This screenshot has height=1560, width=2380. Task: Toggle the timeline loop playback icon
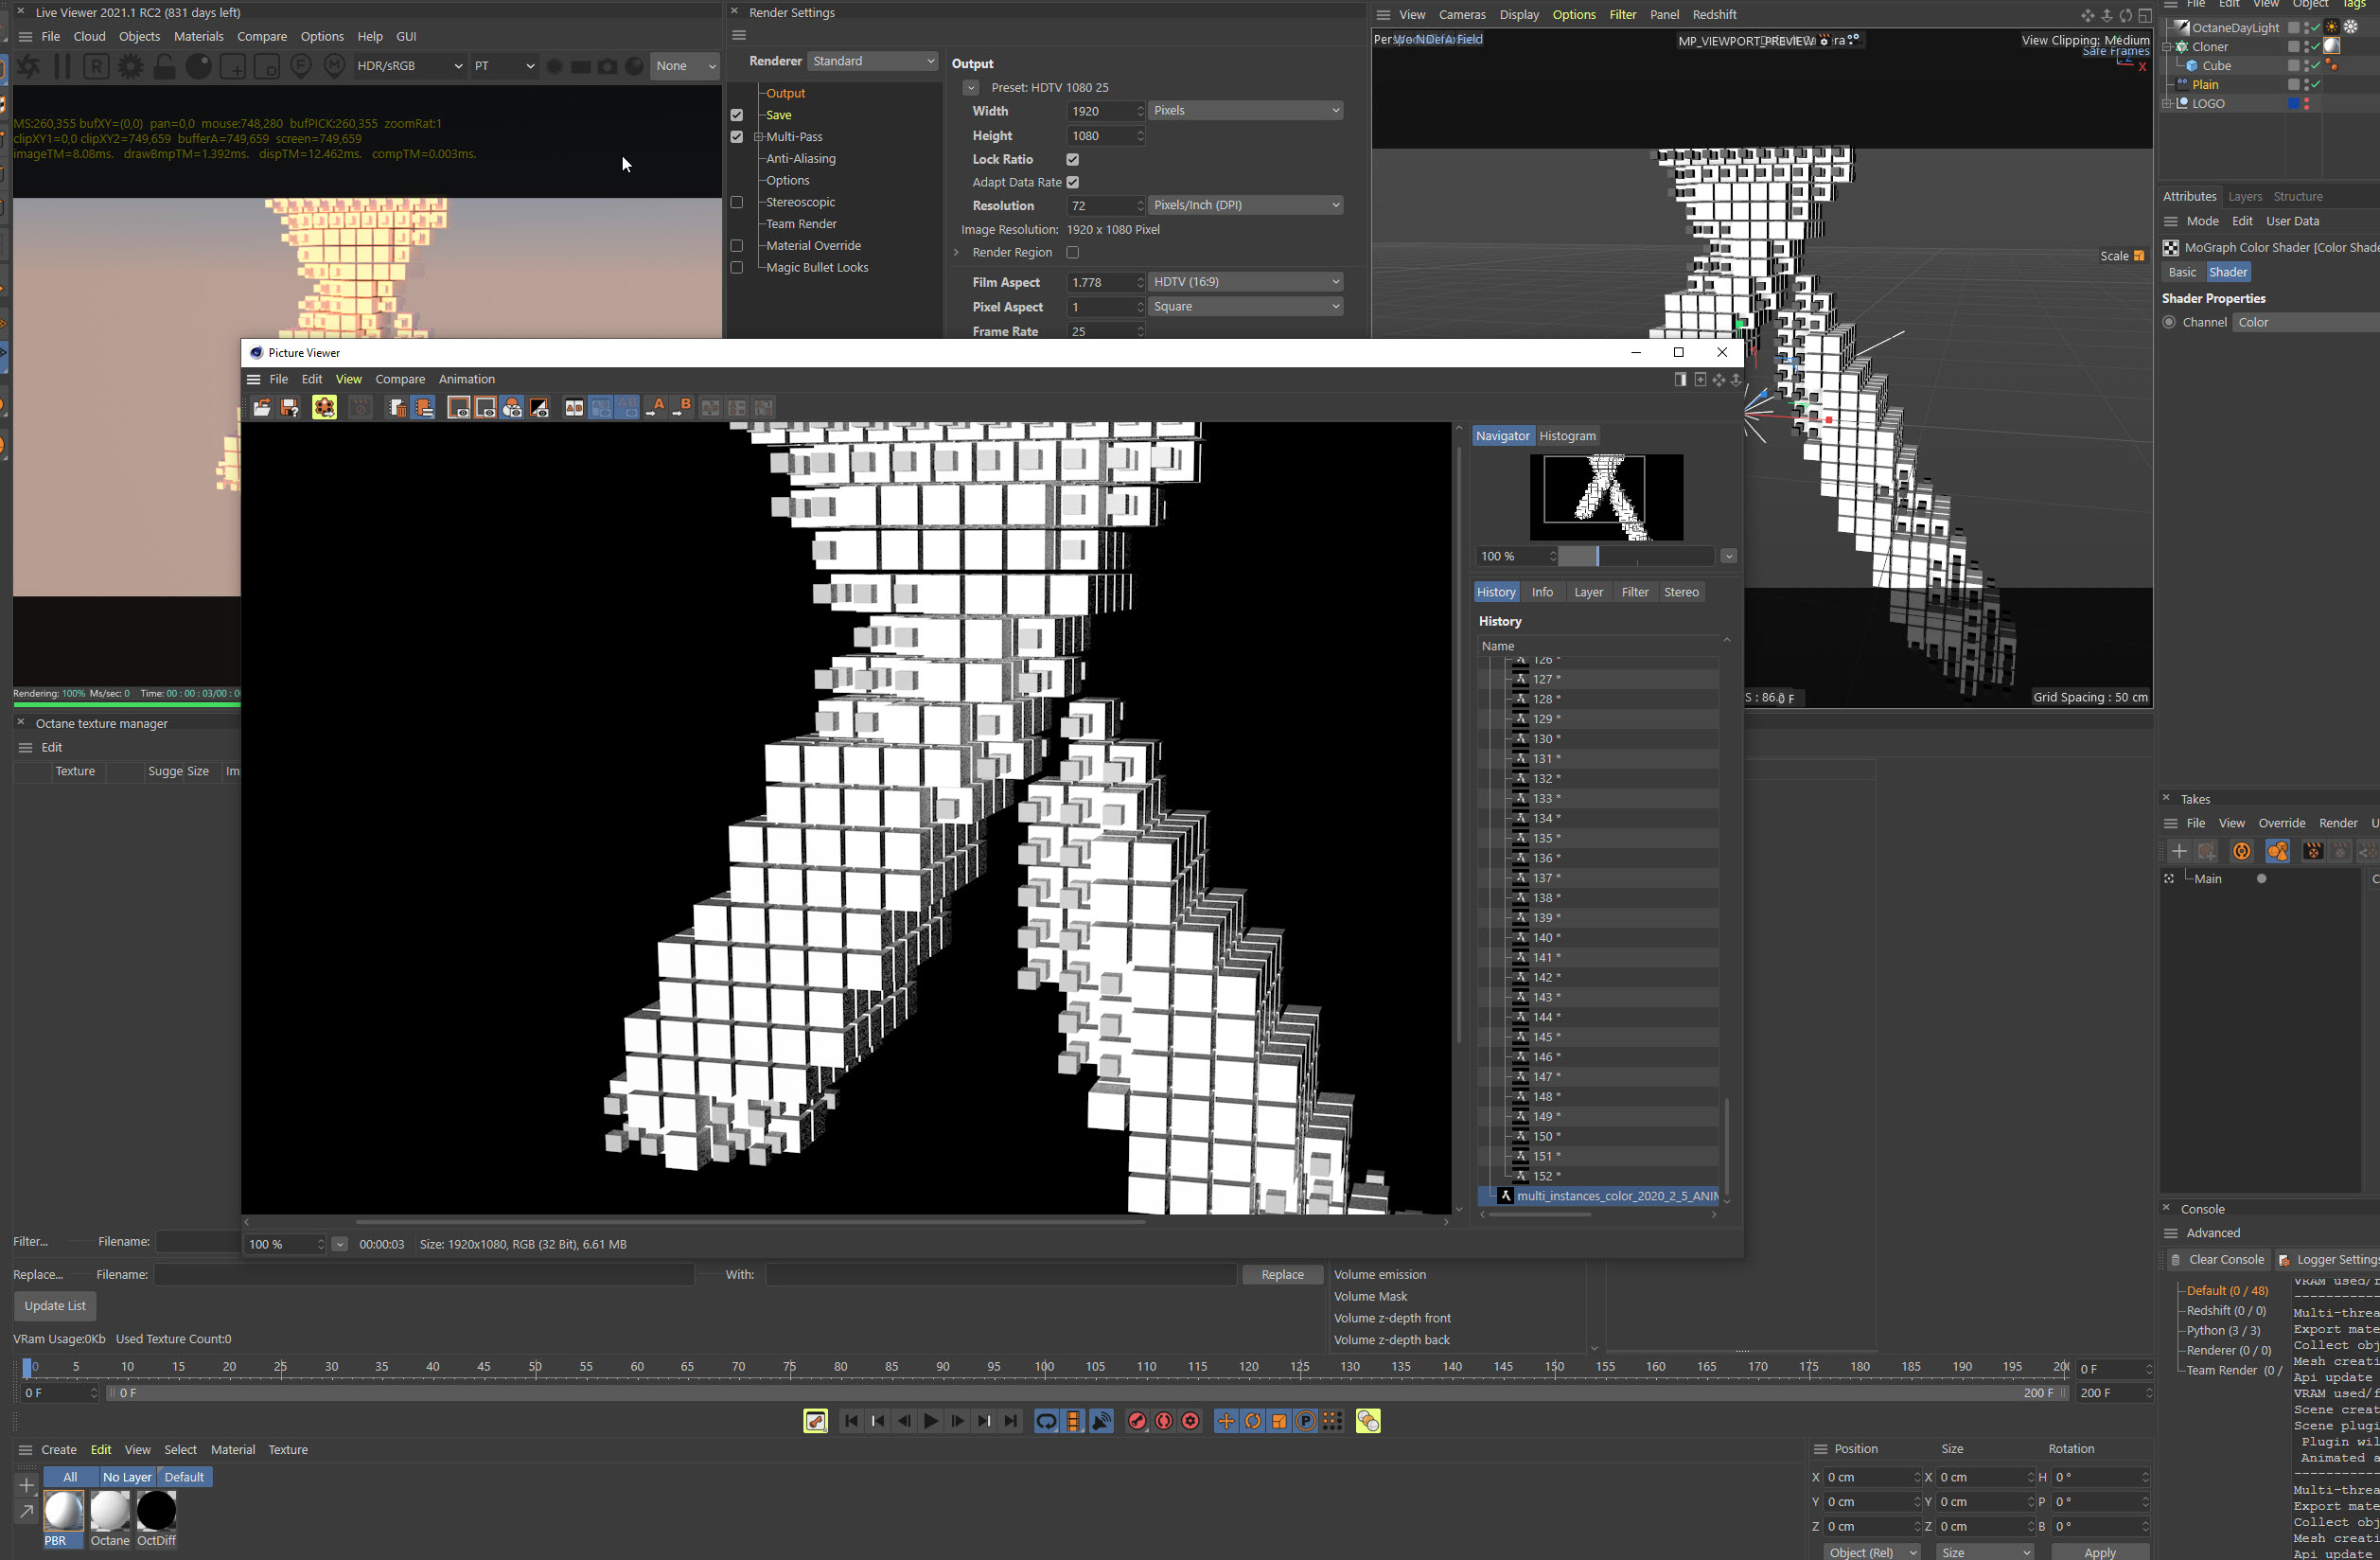point(1046,1421)
